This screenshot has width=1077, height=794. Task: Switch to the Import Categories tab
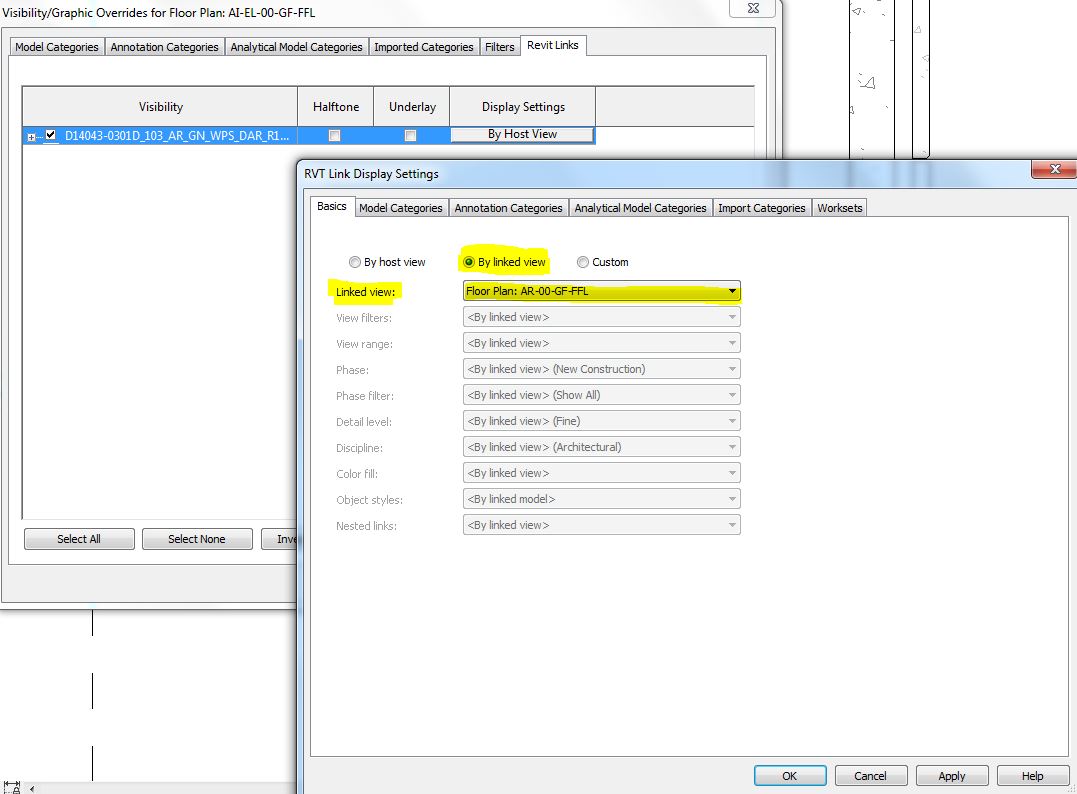761,207
